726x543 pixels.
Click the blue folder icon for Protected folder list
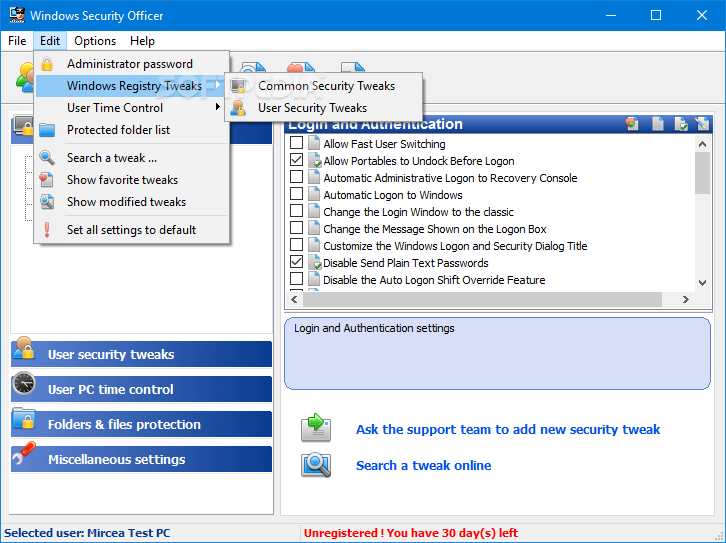[47, 130]
